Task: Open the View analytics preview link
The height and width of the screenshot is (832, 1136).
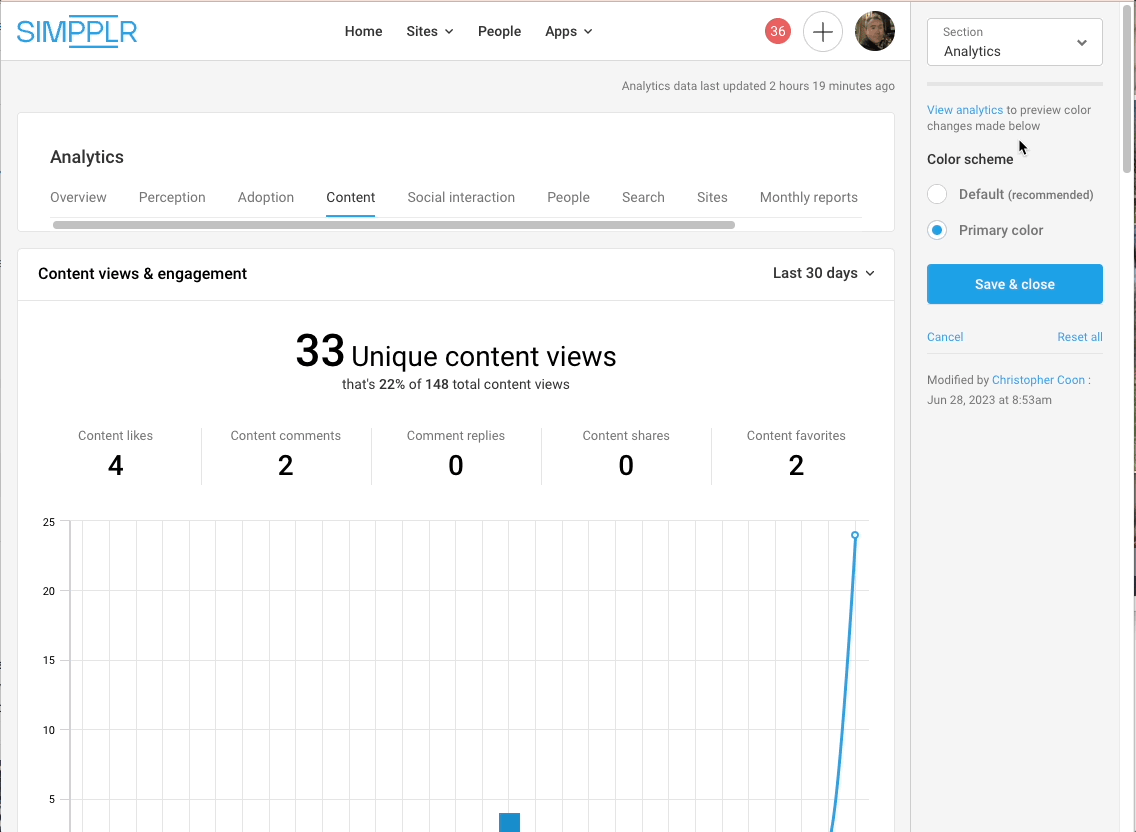Action: pos(965,110)
